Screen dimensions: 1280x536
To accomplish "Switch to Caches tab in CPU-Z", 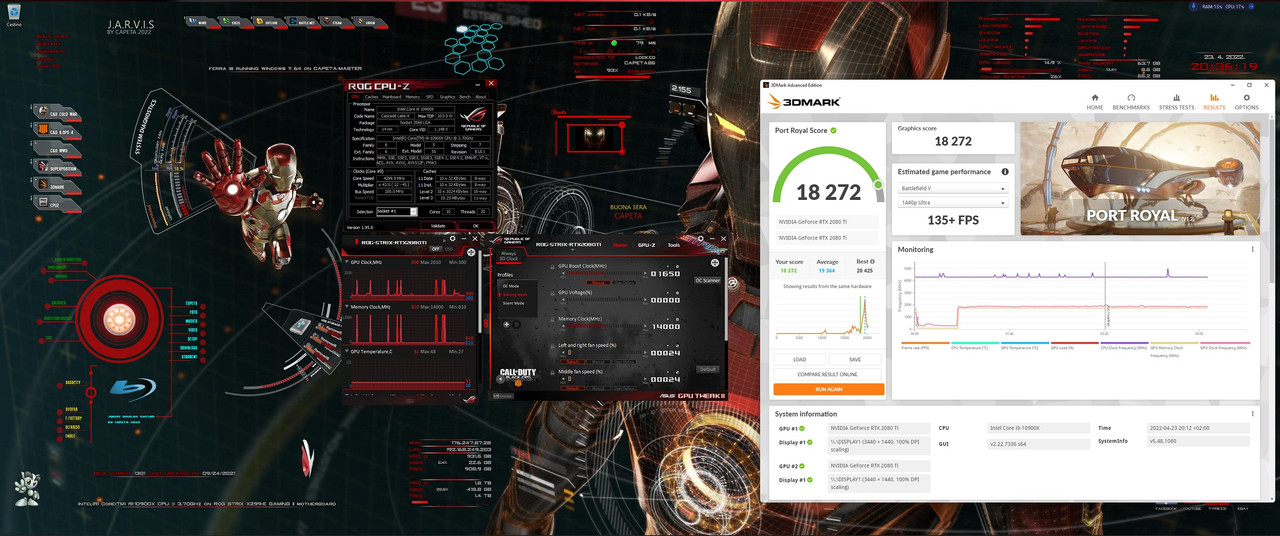I will click(371, 97).
